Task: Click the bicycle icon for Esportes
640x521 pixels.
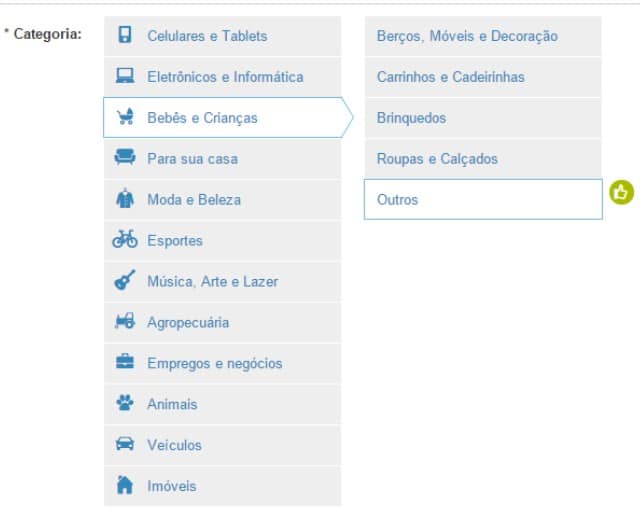Action: point(125,240)
